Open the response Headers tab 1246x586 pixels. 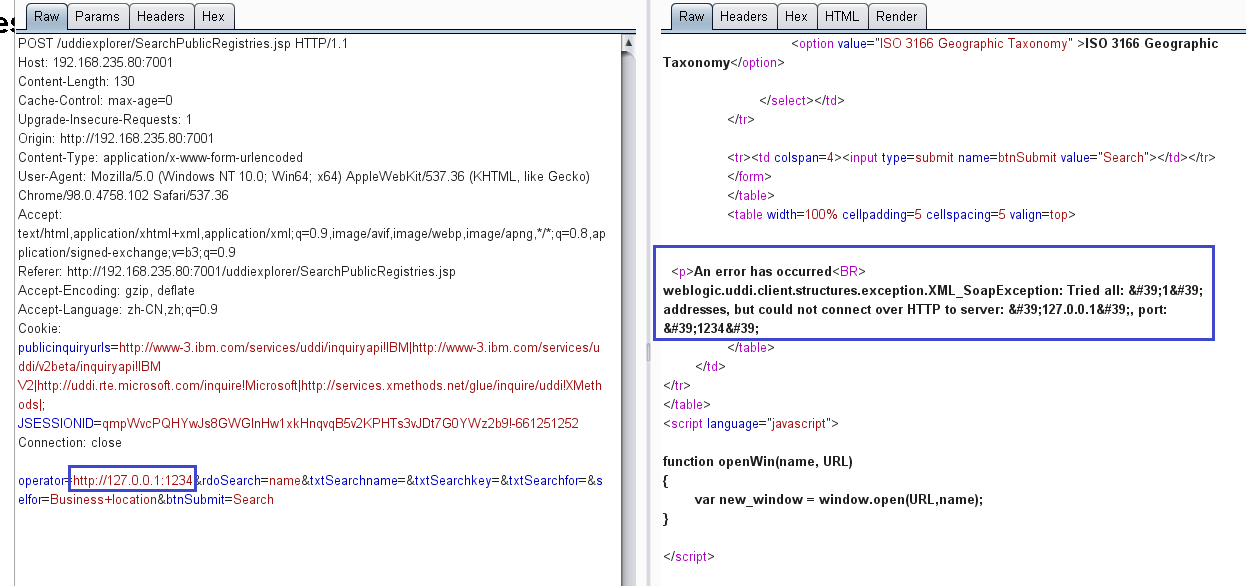coord(744,16)
